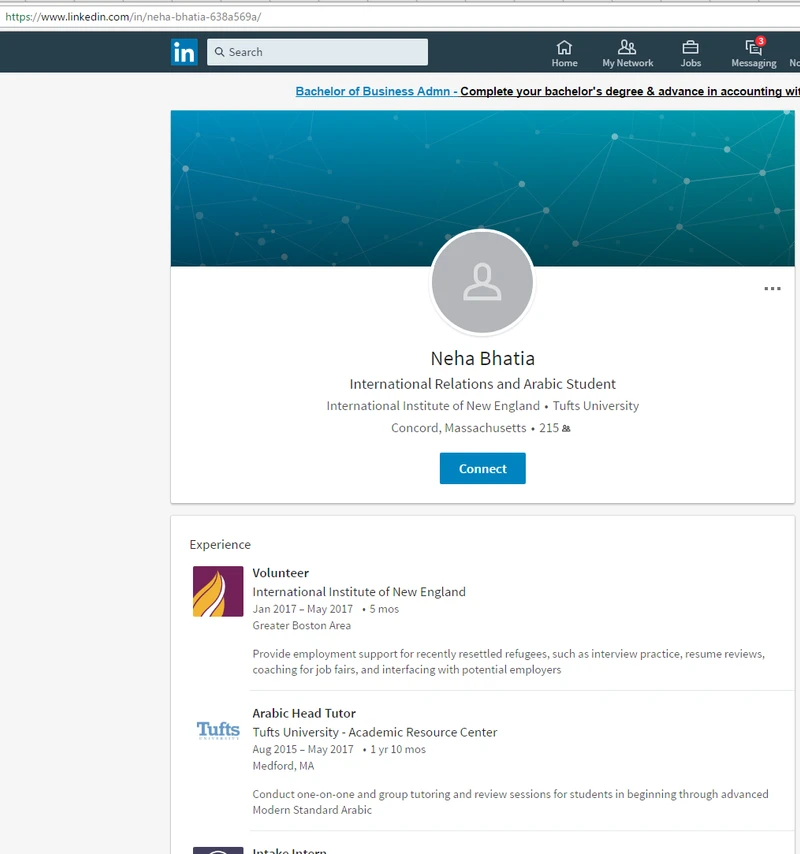800x854 pixels.
Task: Click the headline International Relations and Arabic Student
Action: tap(483, 384)
